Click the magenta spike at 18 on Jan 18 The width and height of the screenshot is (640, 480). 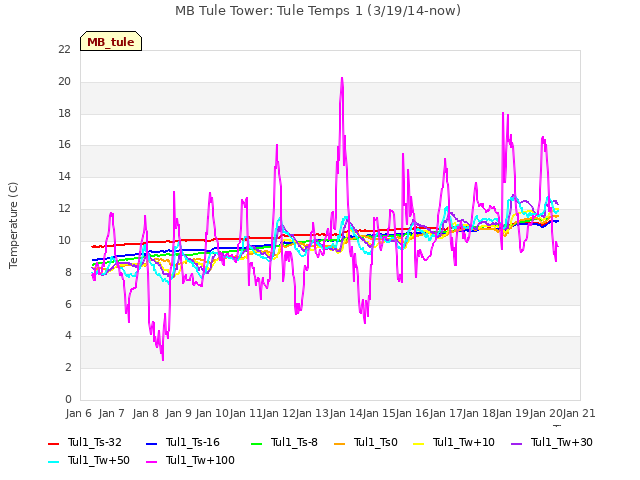tap(503, 113)
